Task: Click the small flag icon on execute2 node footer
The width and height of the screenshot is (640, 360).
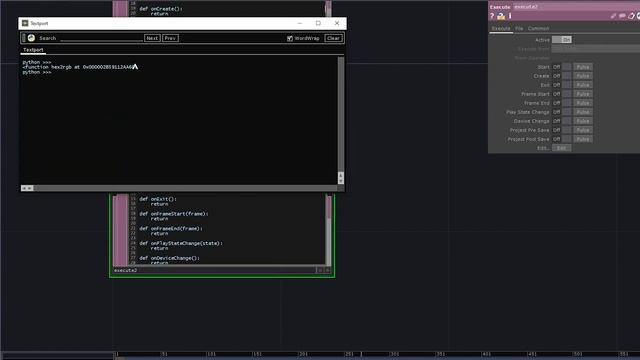Action: [x=320, y=270]
